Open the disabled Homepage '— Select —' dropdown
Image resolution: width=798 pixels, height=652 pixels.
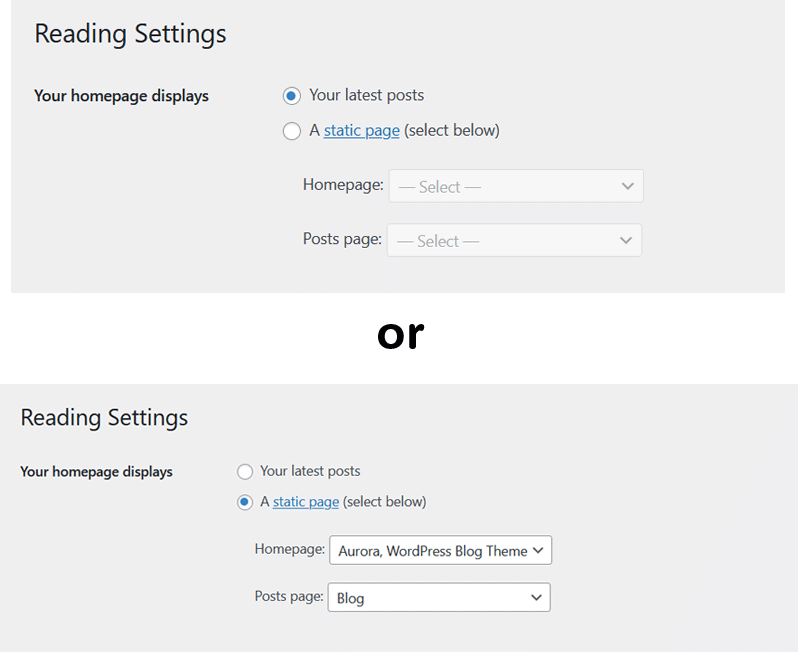(x=516, y=186)
